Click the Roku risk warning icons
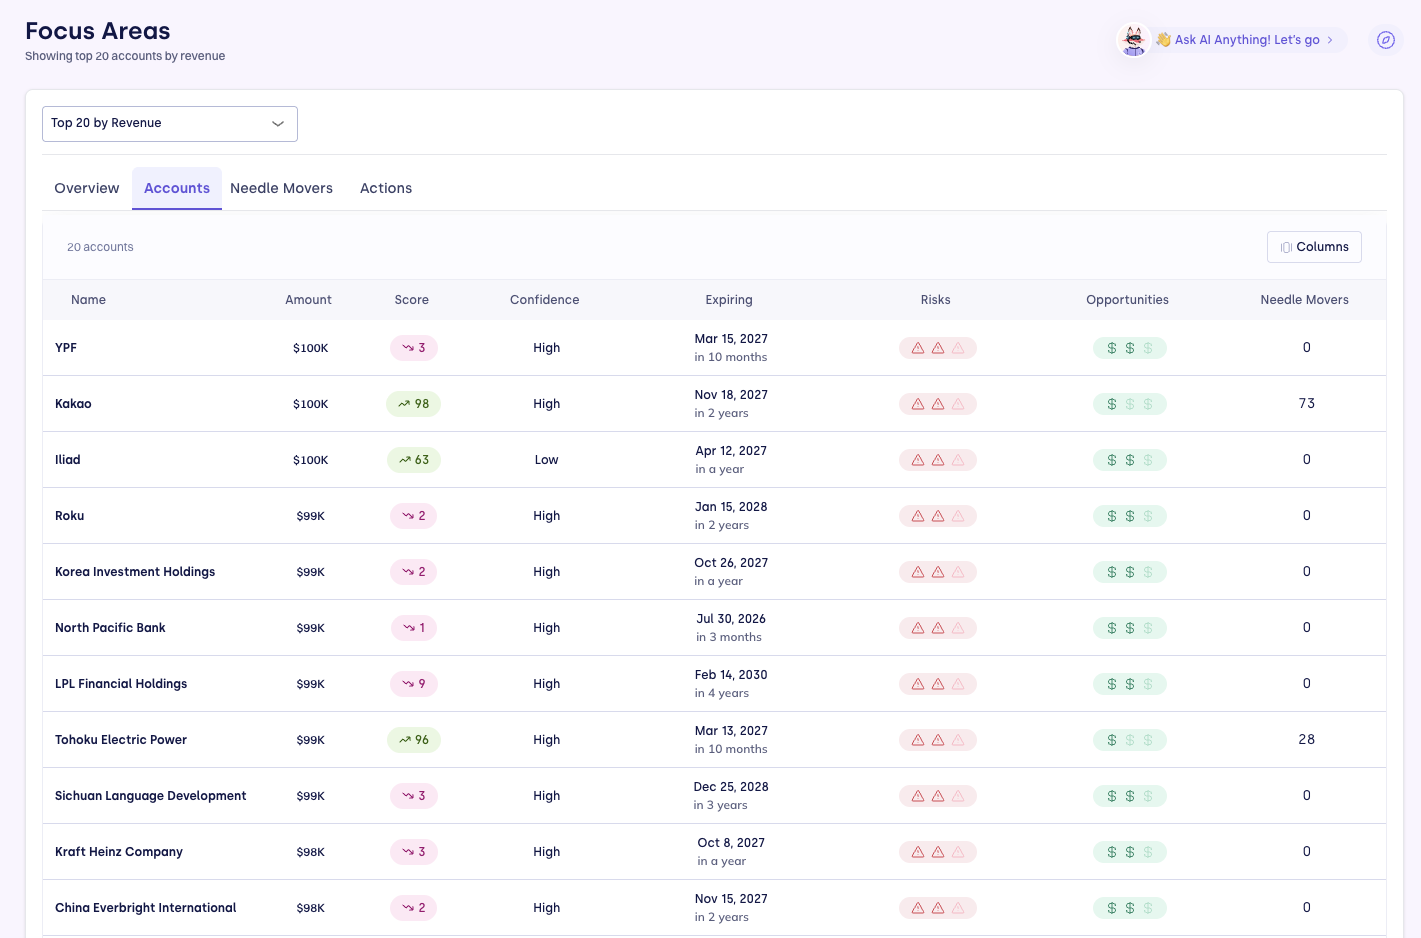1421x938 pixels. click(x=938, y=516)
